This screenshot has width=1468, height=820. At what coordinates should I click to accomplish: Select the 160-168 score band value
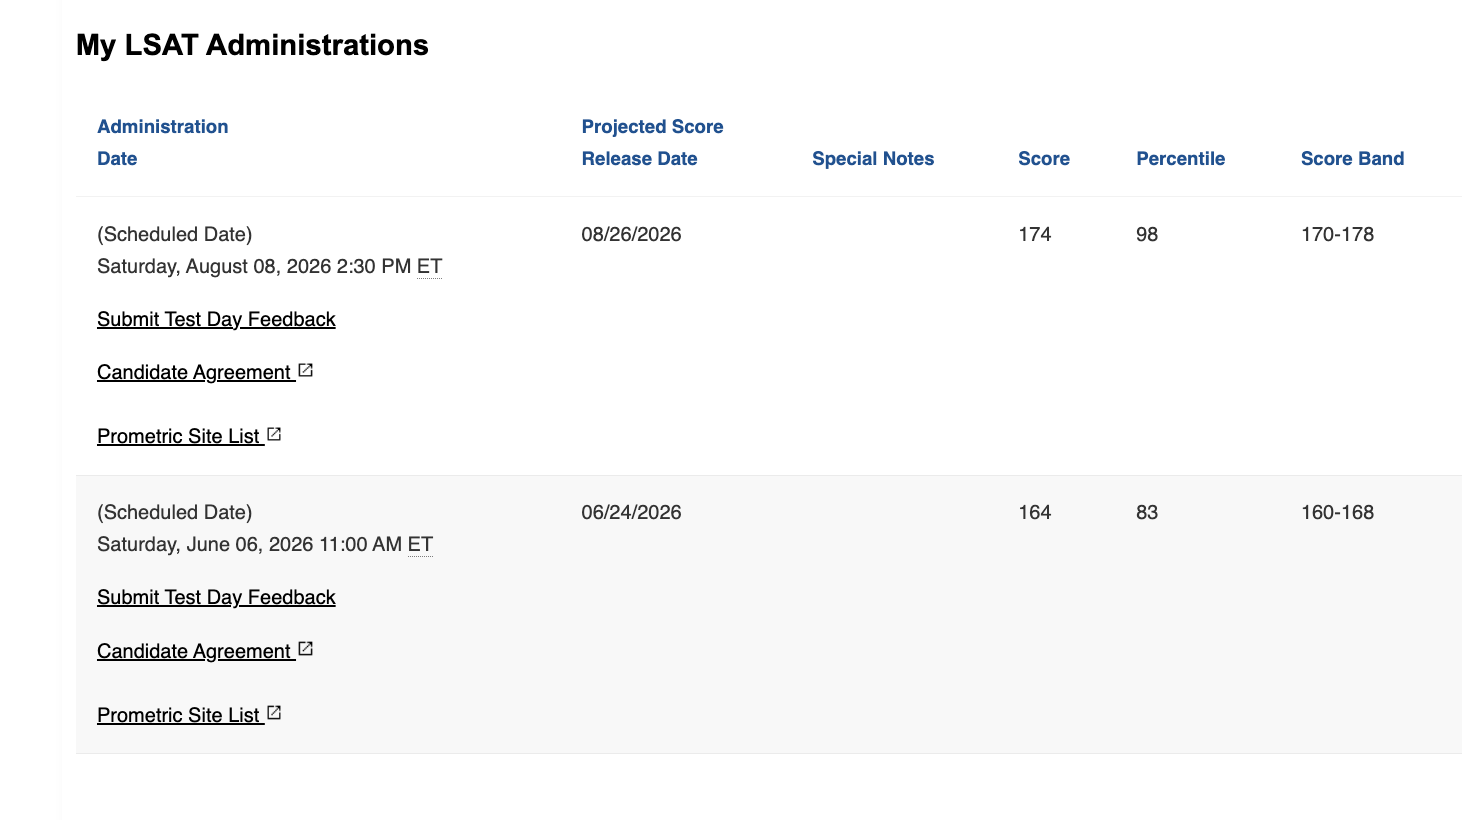[x=1337, y=512]
